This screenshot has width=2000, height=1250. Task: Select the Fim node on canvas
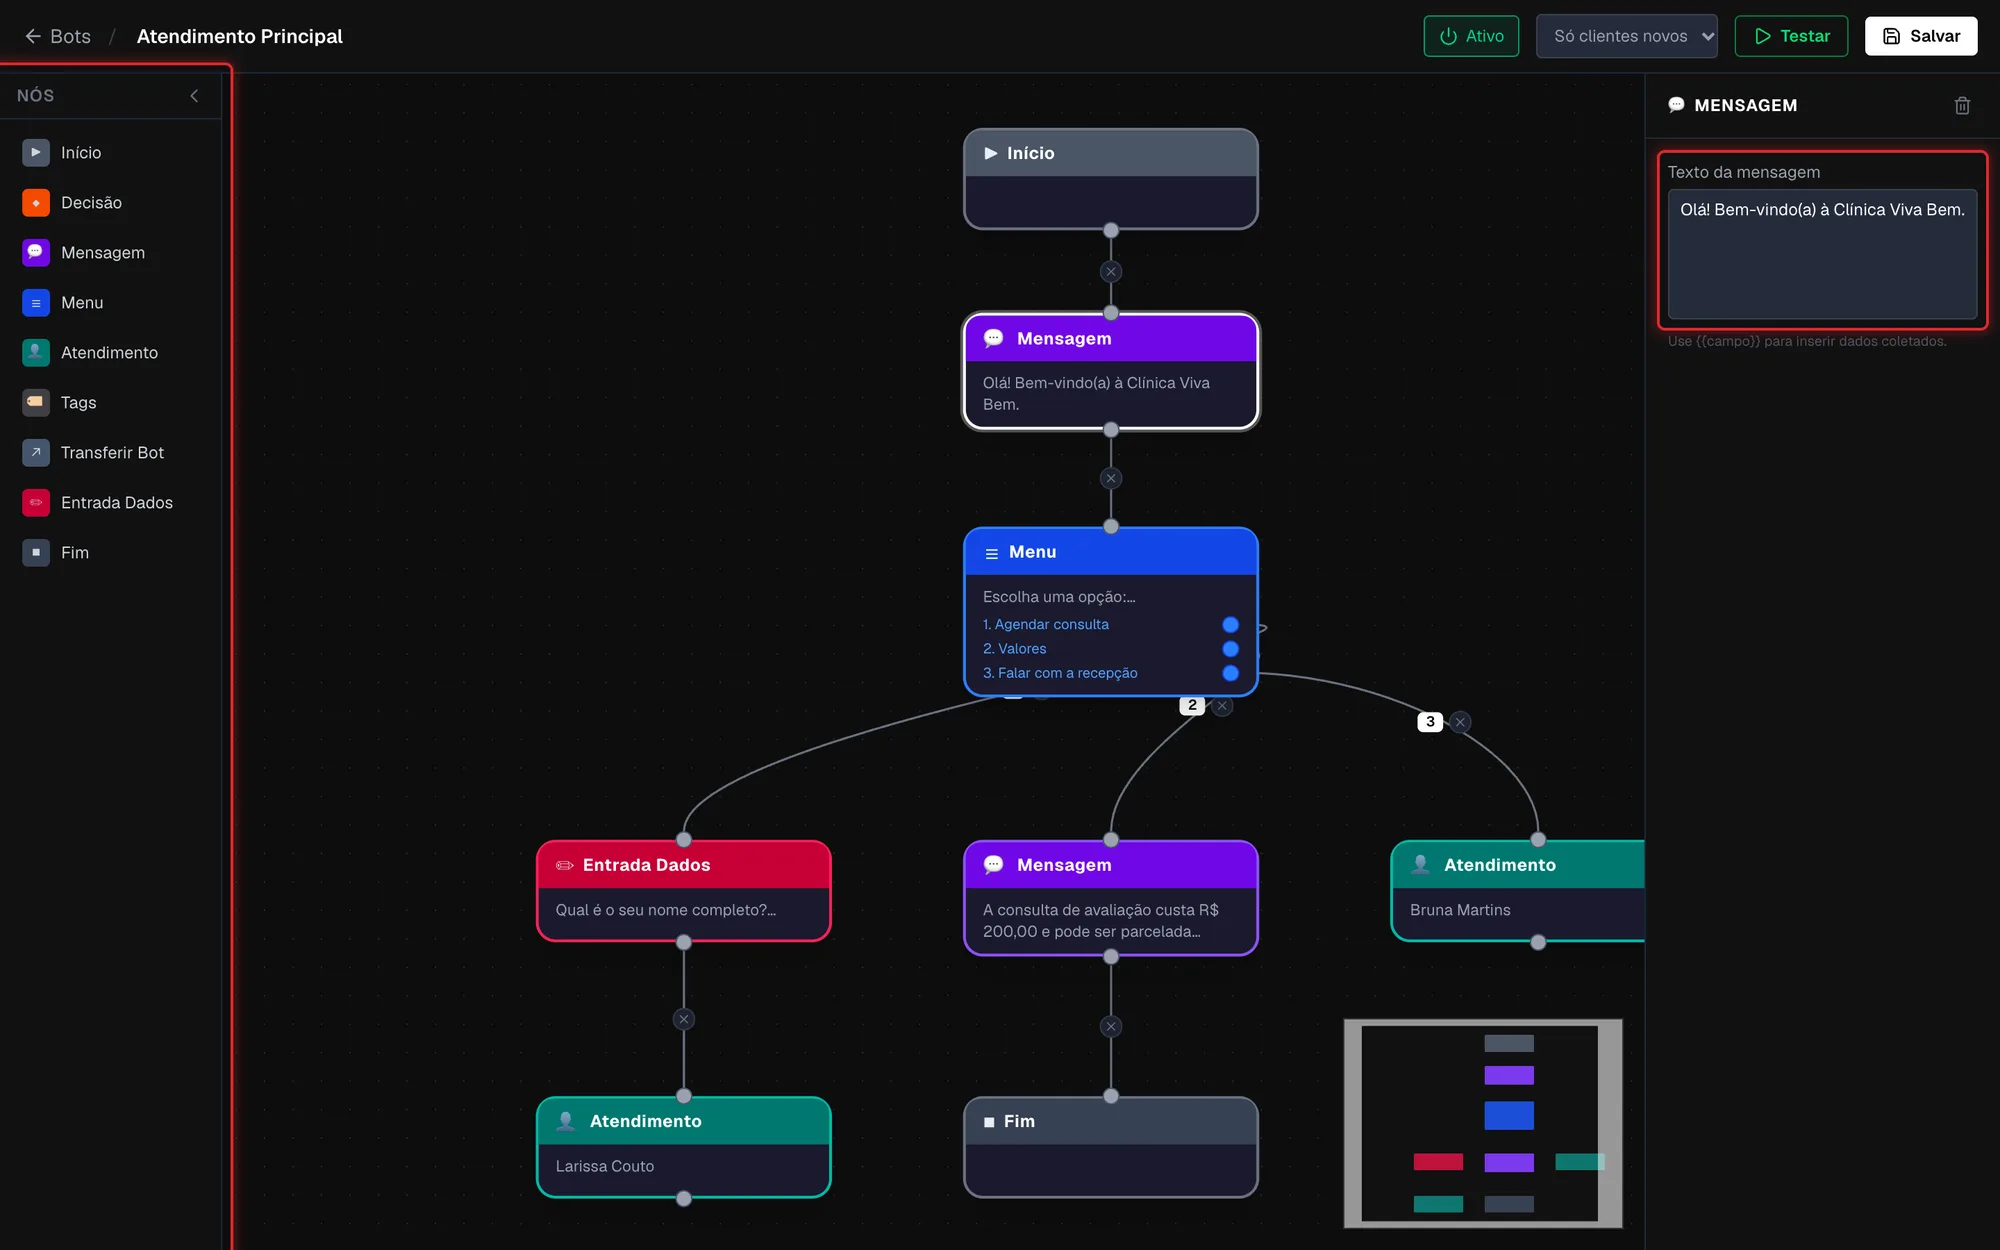pyautogui.click(x=1111, y=1147)
